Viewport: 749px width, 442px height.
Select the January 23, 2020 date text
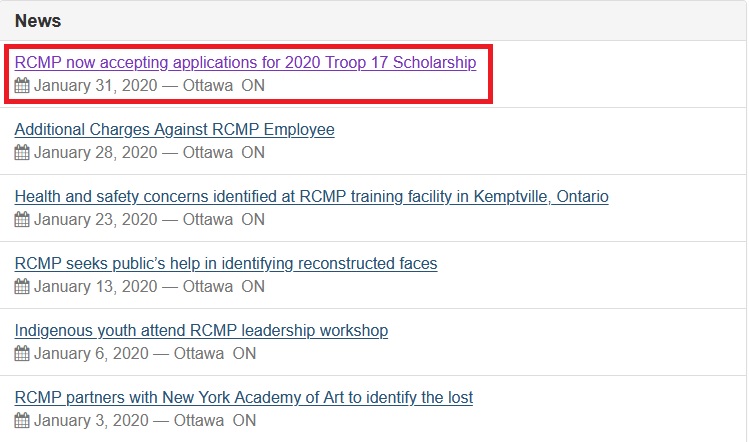pos(96,220)
